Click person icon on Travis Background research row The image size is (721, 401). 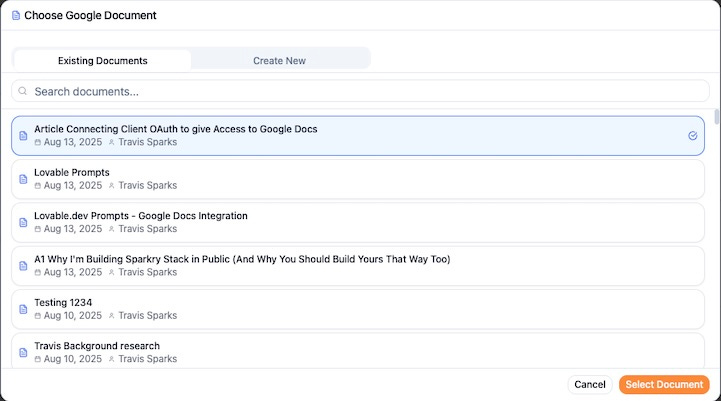tap(111, 359)
